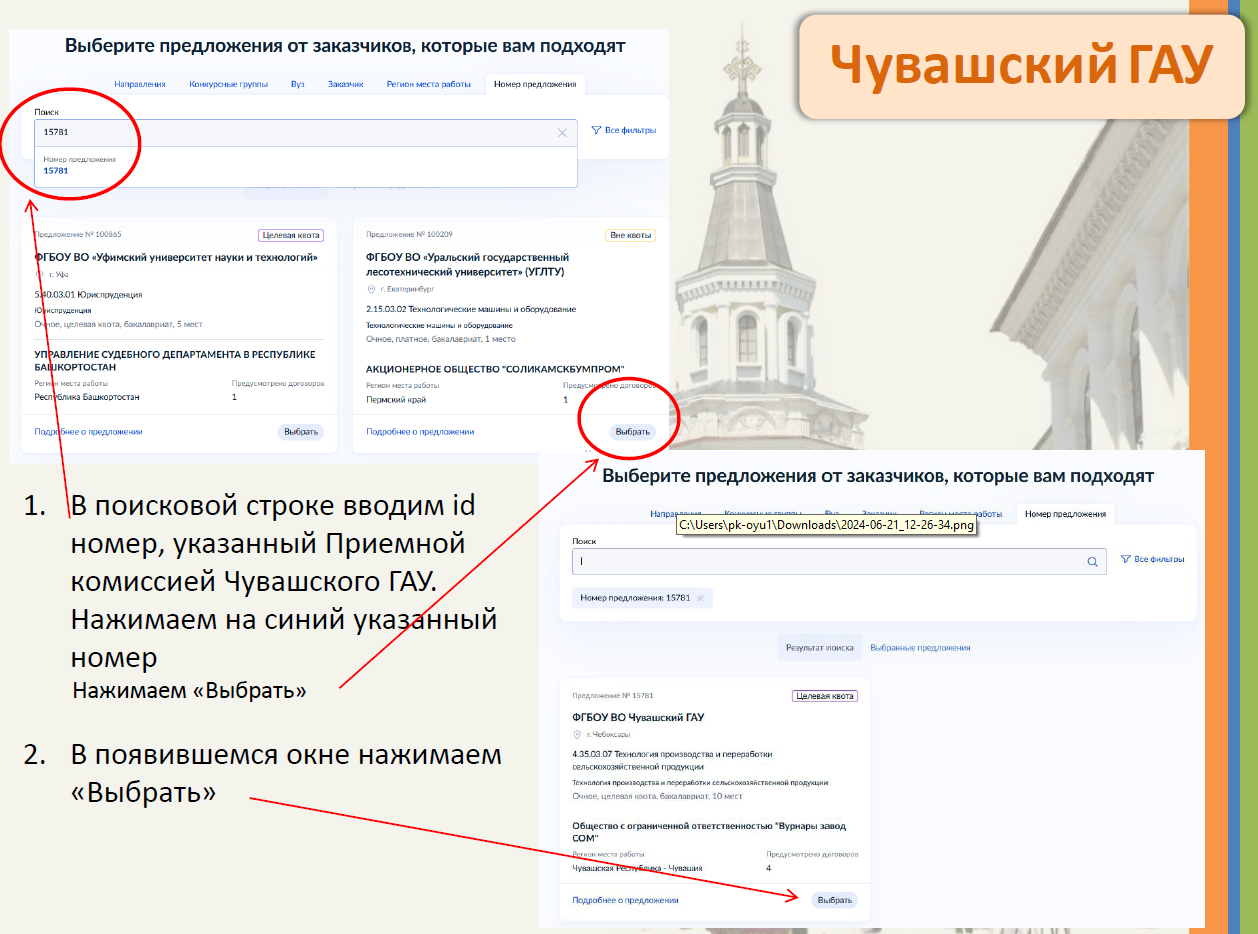Remove the 'Номер предложения: 15781' filter chip

point(700,598)
